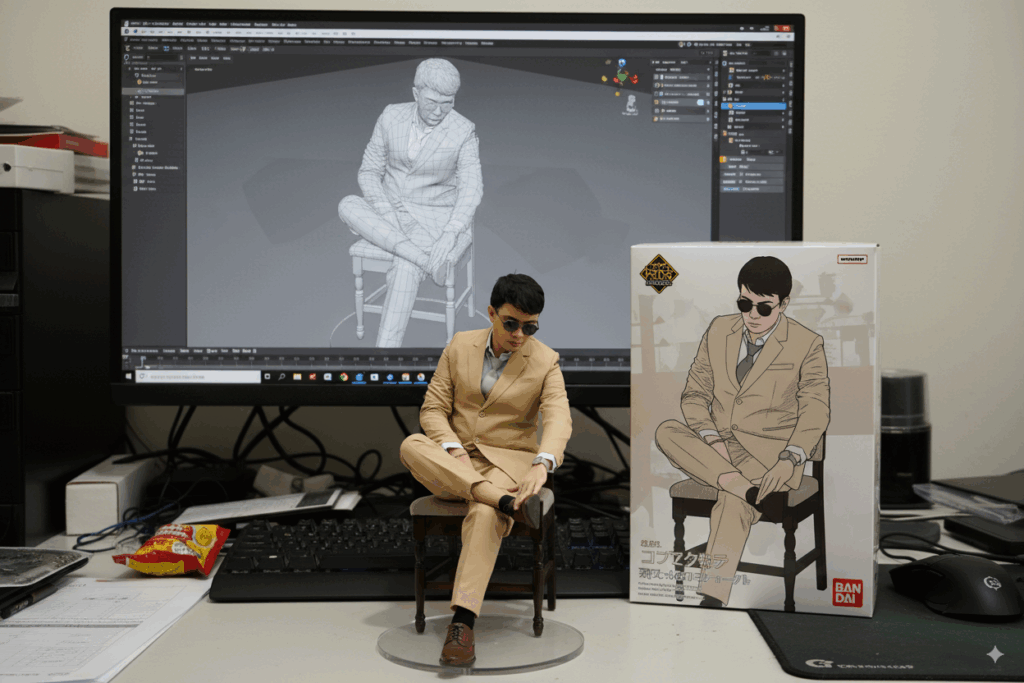Click the Windows taskbar search box

tap(197, 377)
